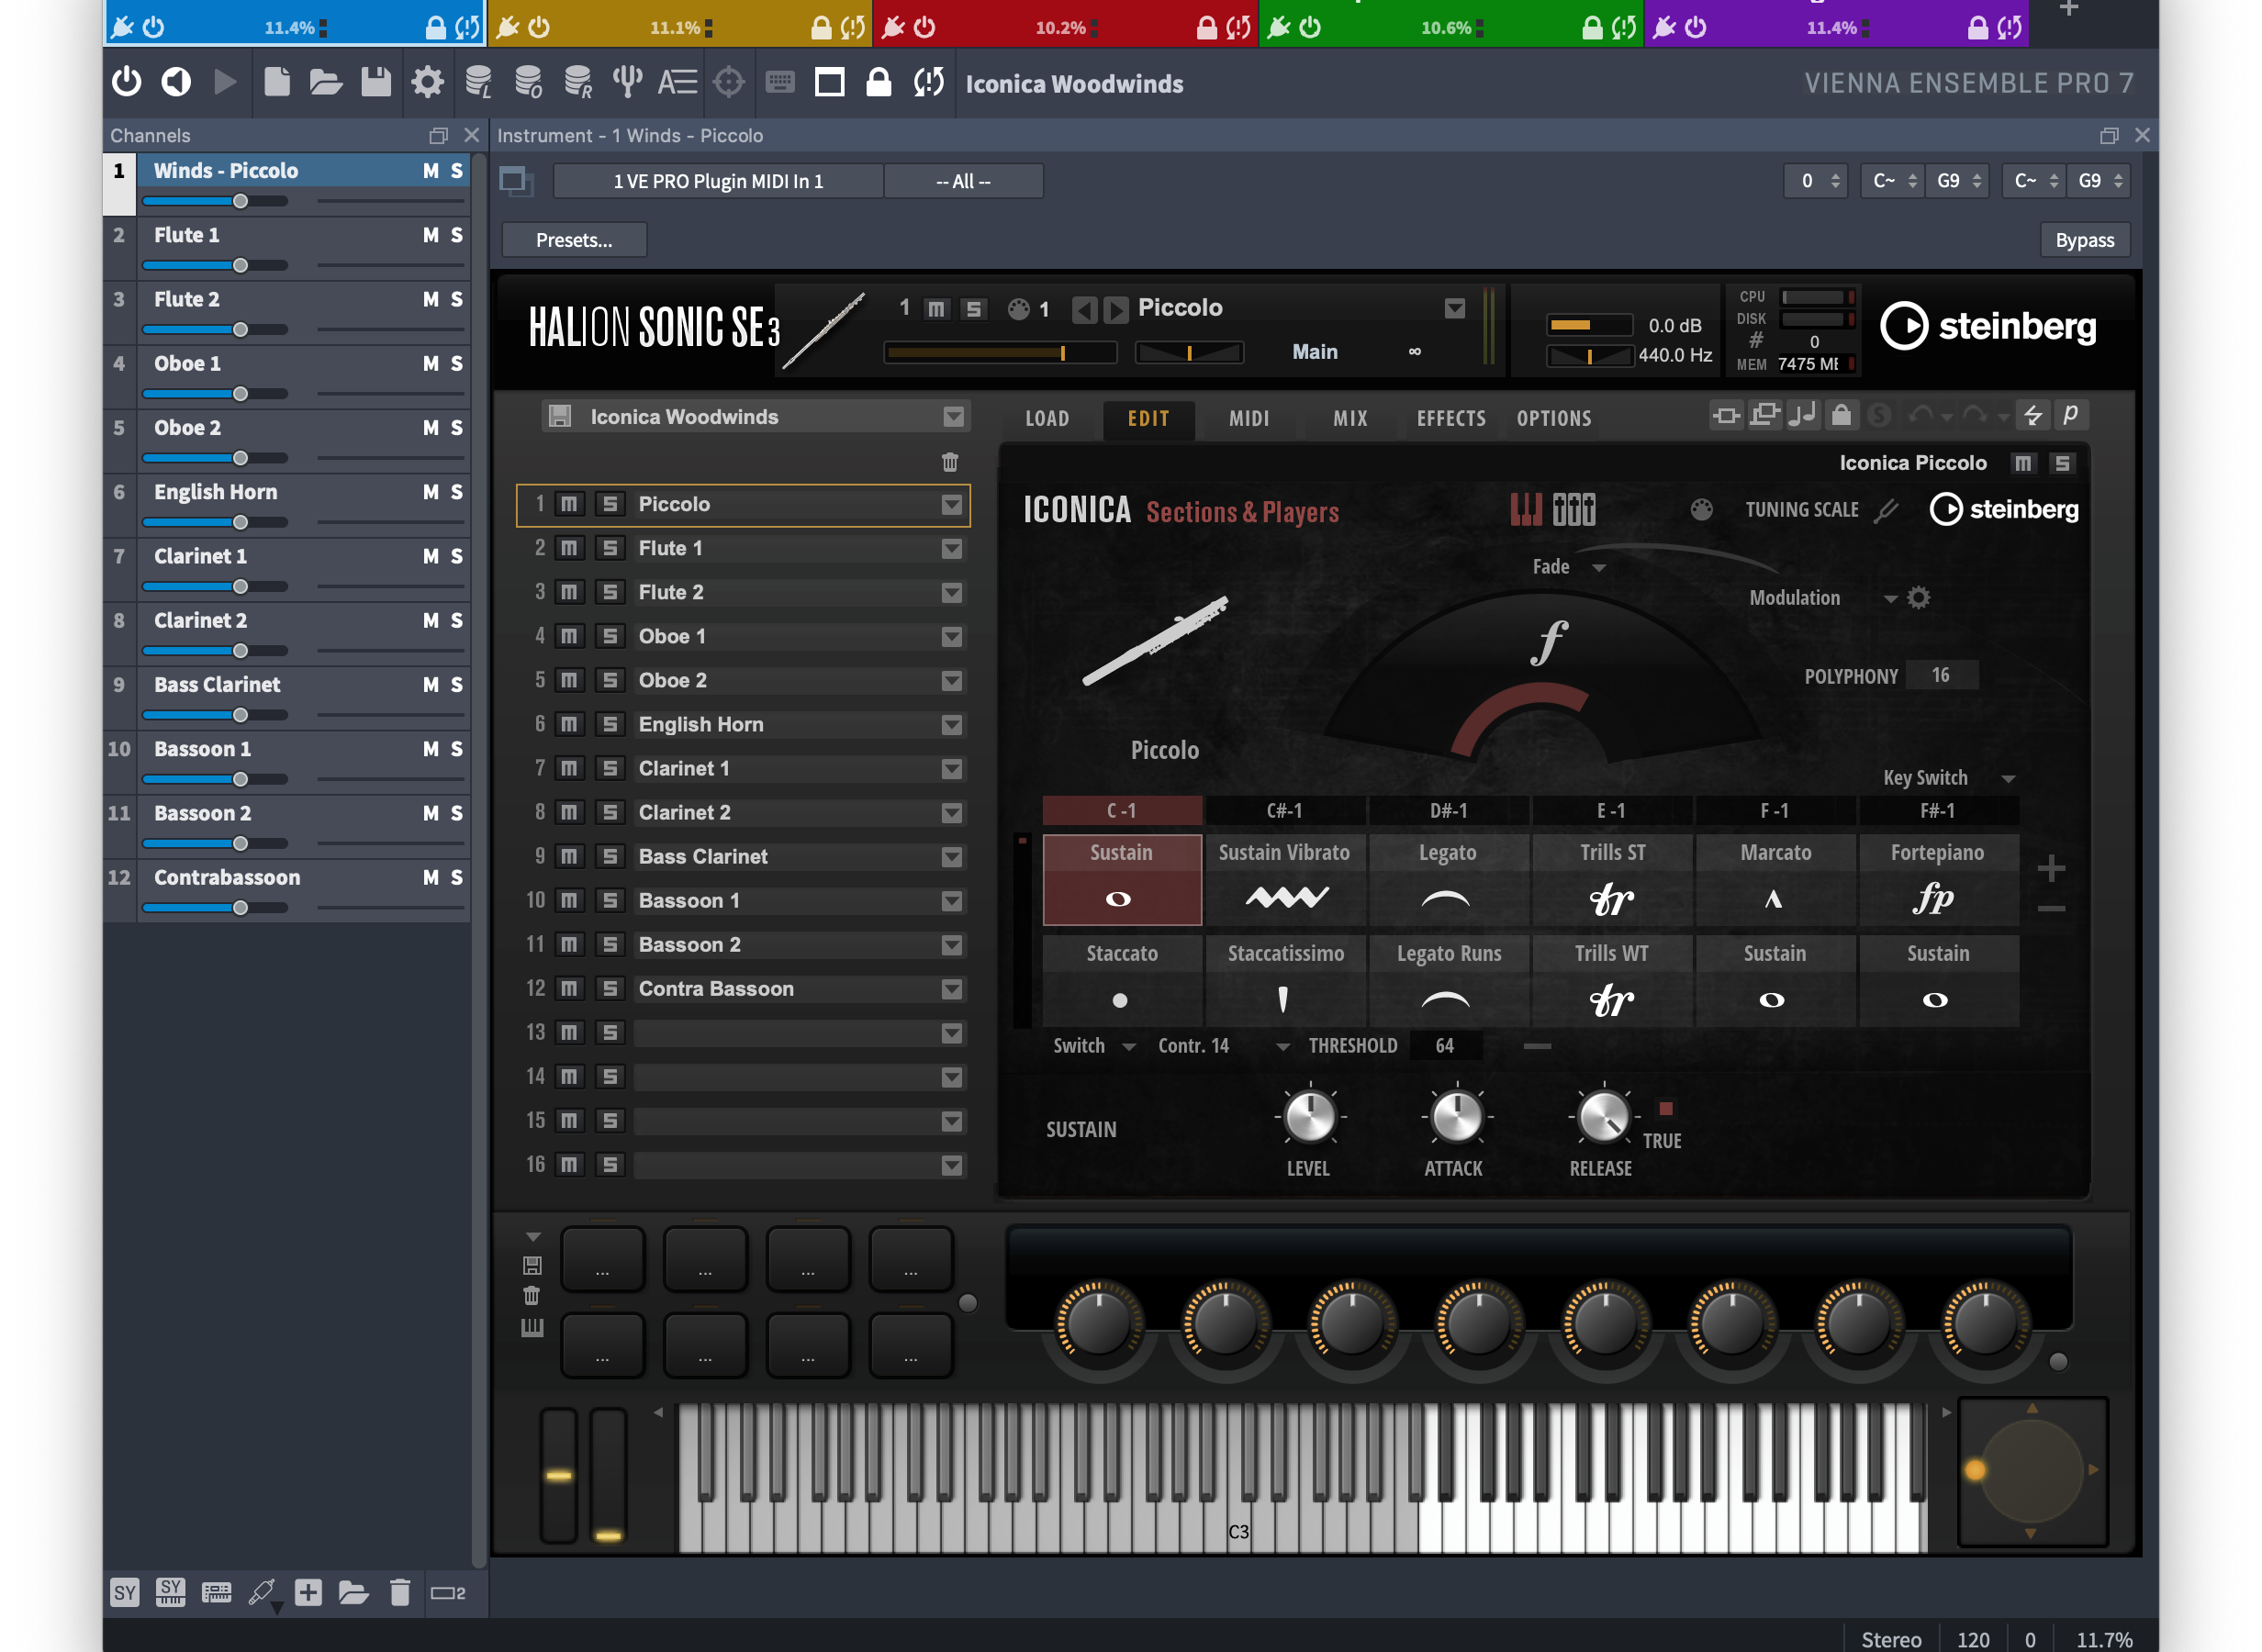Viewport: 2262px width, 1652px height.
Task: Click the lock icon in HALion edit toolbar
Action: coord(1841,415)
